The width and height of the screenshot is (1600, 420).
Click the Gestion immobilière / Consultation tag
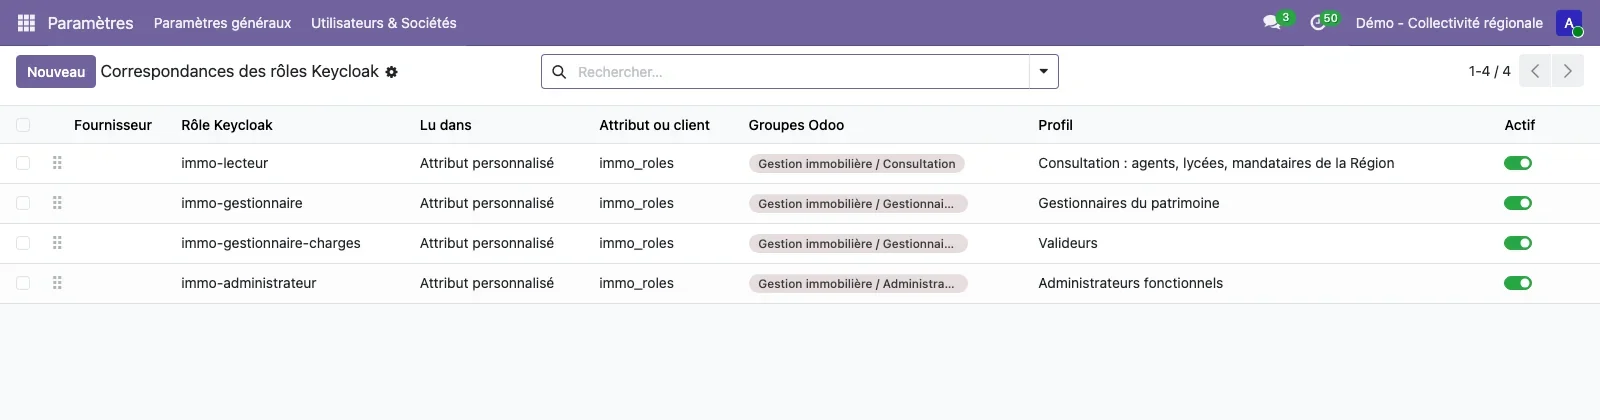(857, 164)
